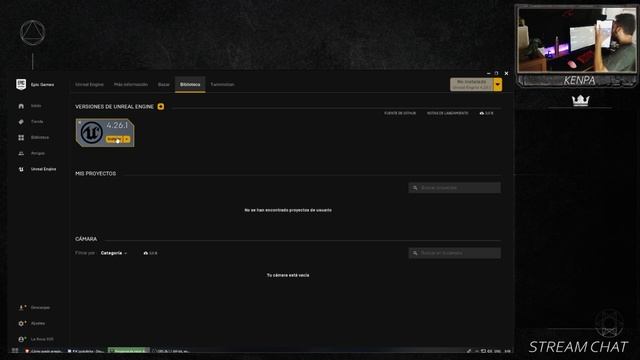
Task: Open the Ajustes settings gear icon
Action: point(22,323)
